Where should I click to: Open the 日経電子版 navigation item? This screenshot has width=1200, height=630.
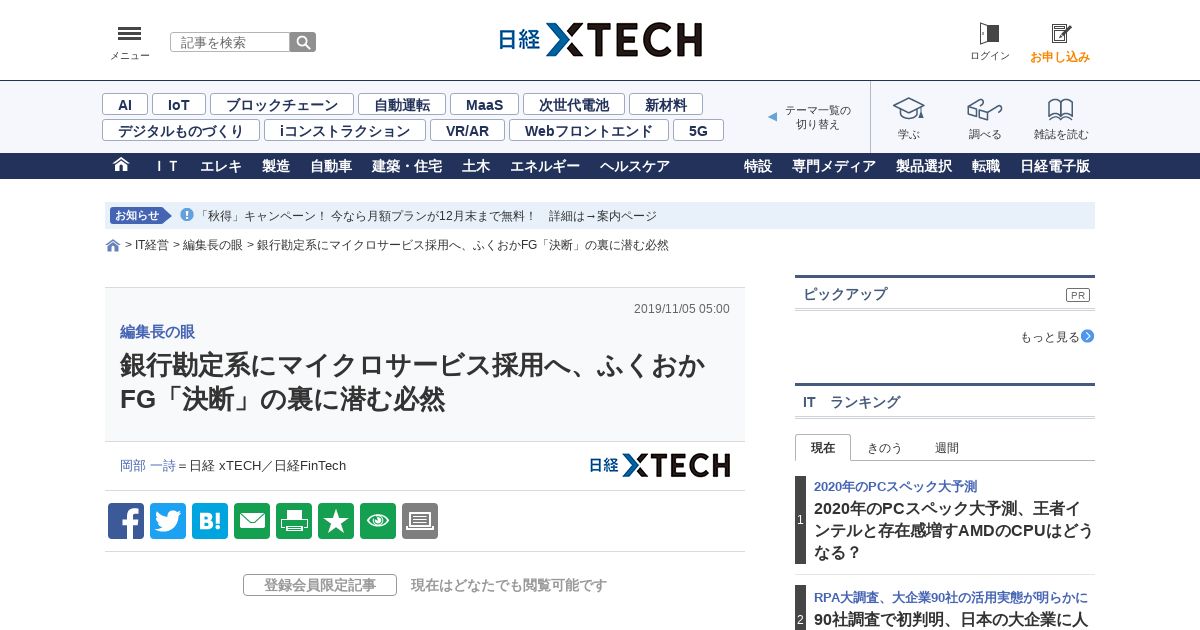click(1055, 166)
